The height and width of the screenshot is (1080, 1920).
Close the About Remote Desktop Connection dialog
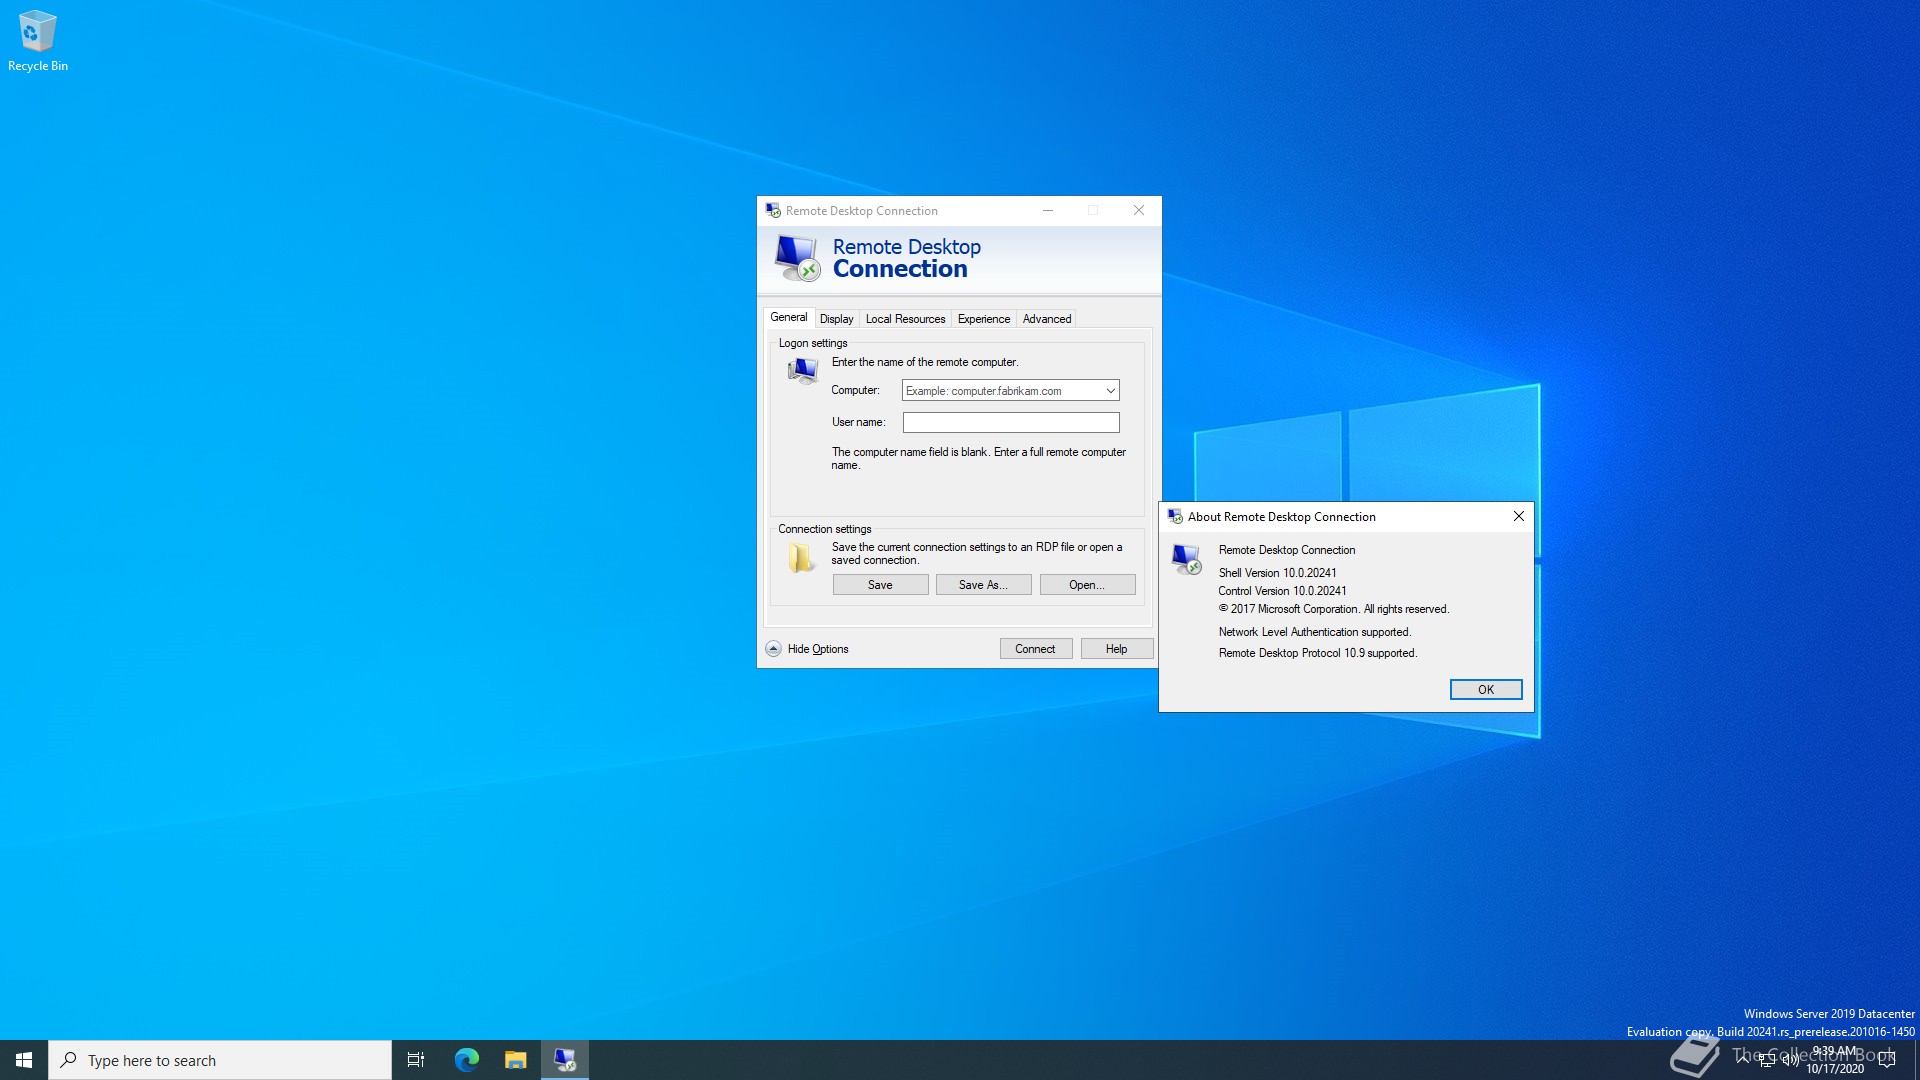point(1518,517)
